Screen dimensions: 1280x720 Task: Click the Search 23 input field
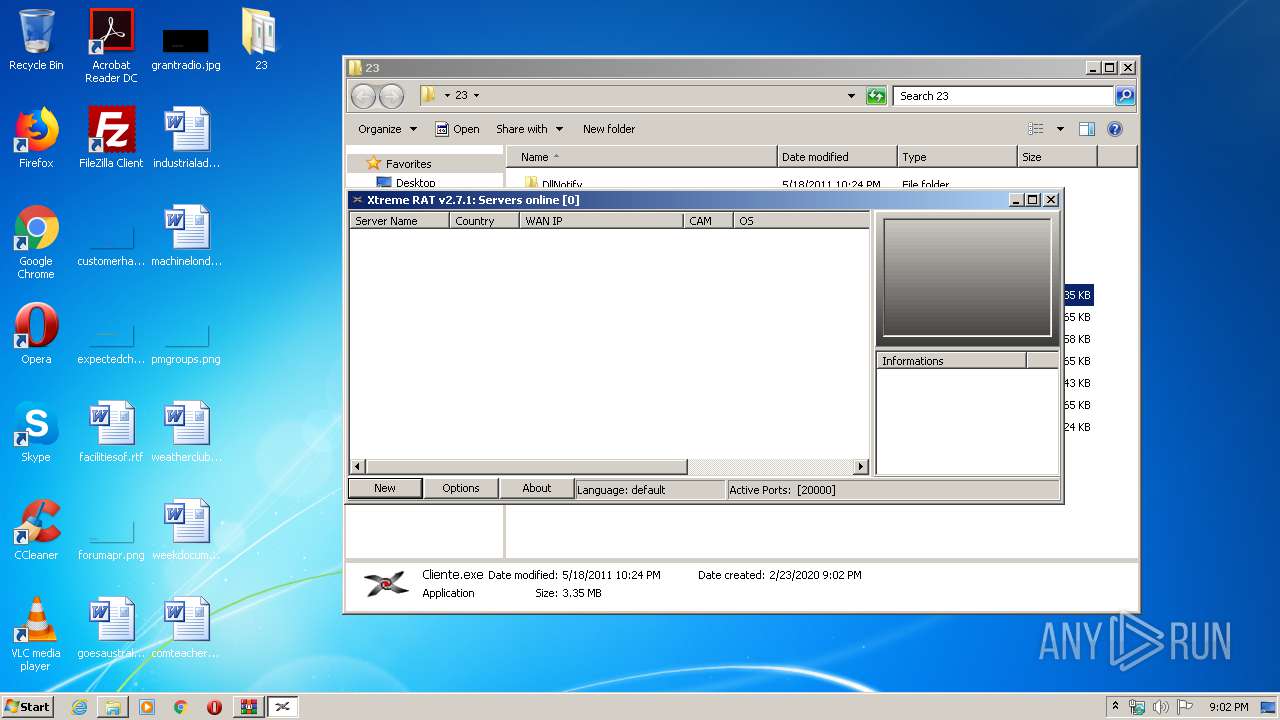1003,96
